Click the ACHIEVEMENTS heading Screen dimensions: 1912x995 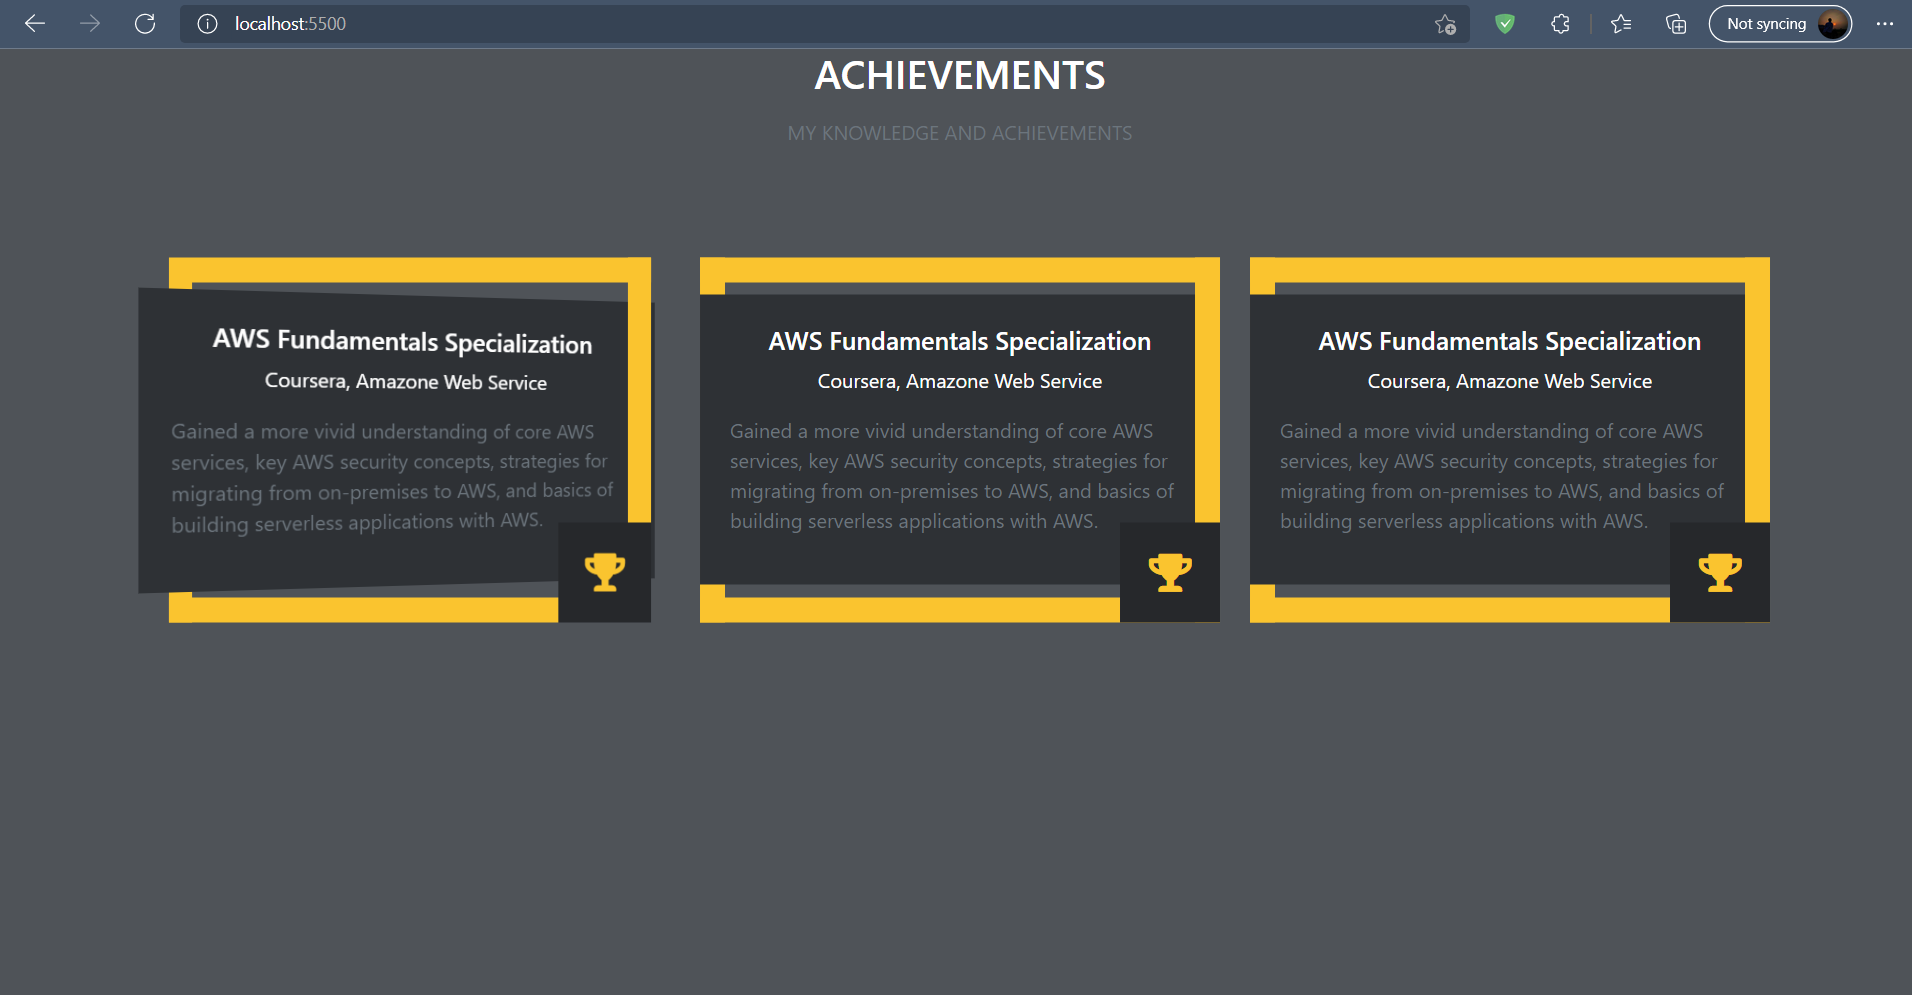(x=960, y=76)
